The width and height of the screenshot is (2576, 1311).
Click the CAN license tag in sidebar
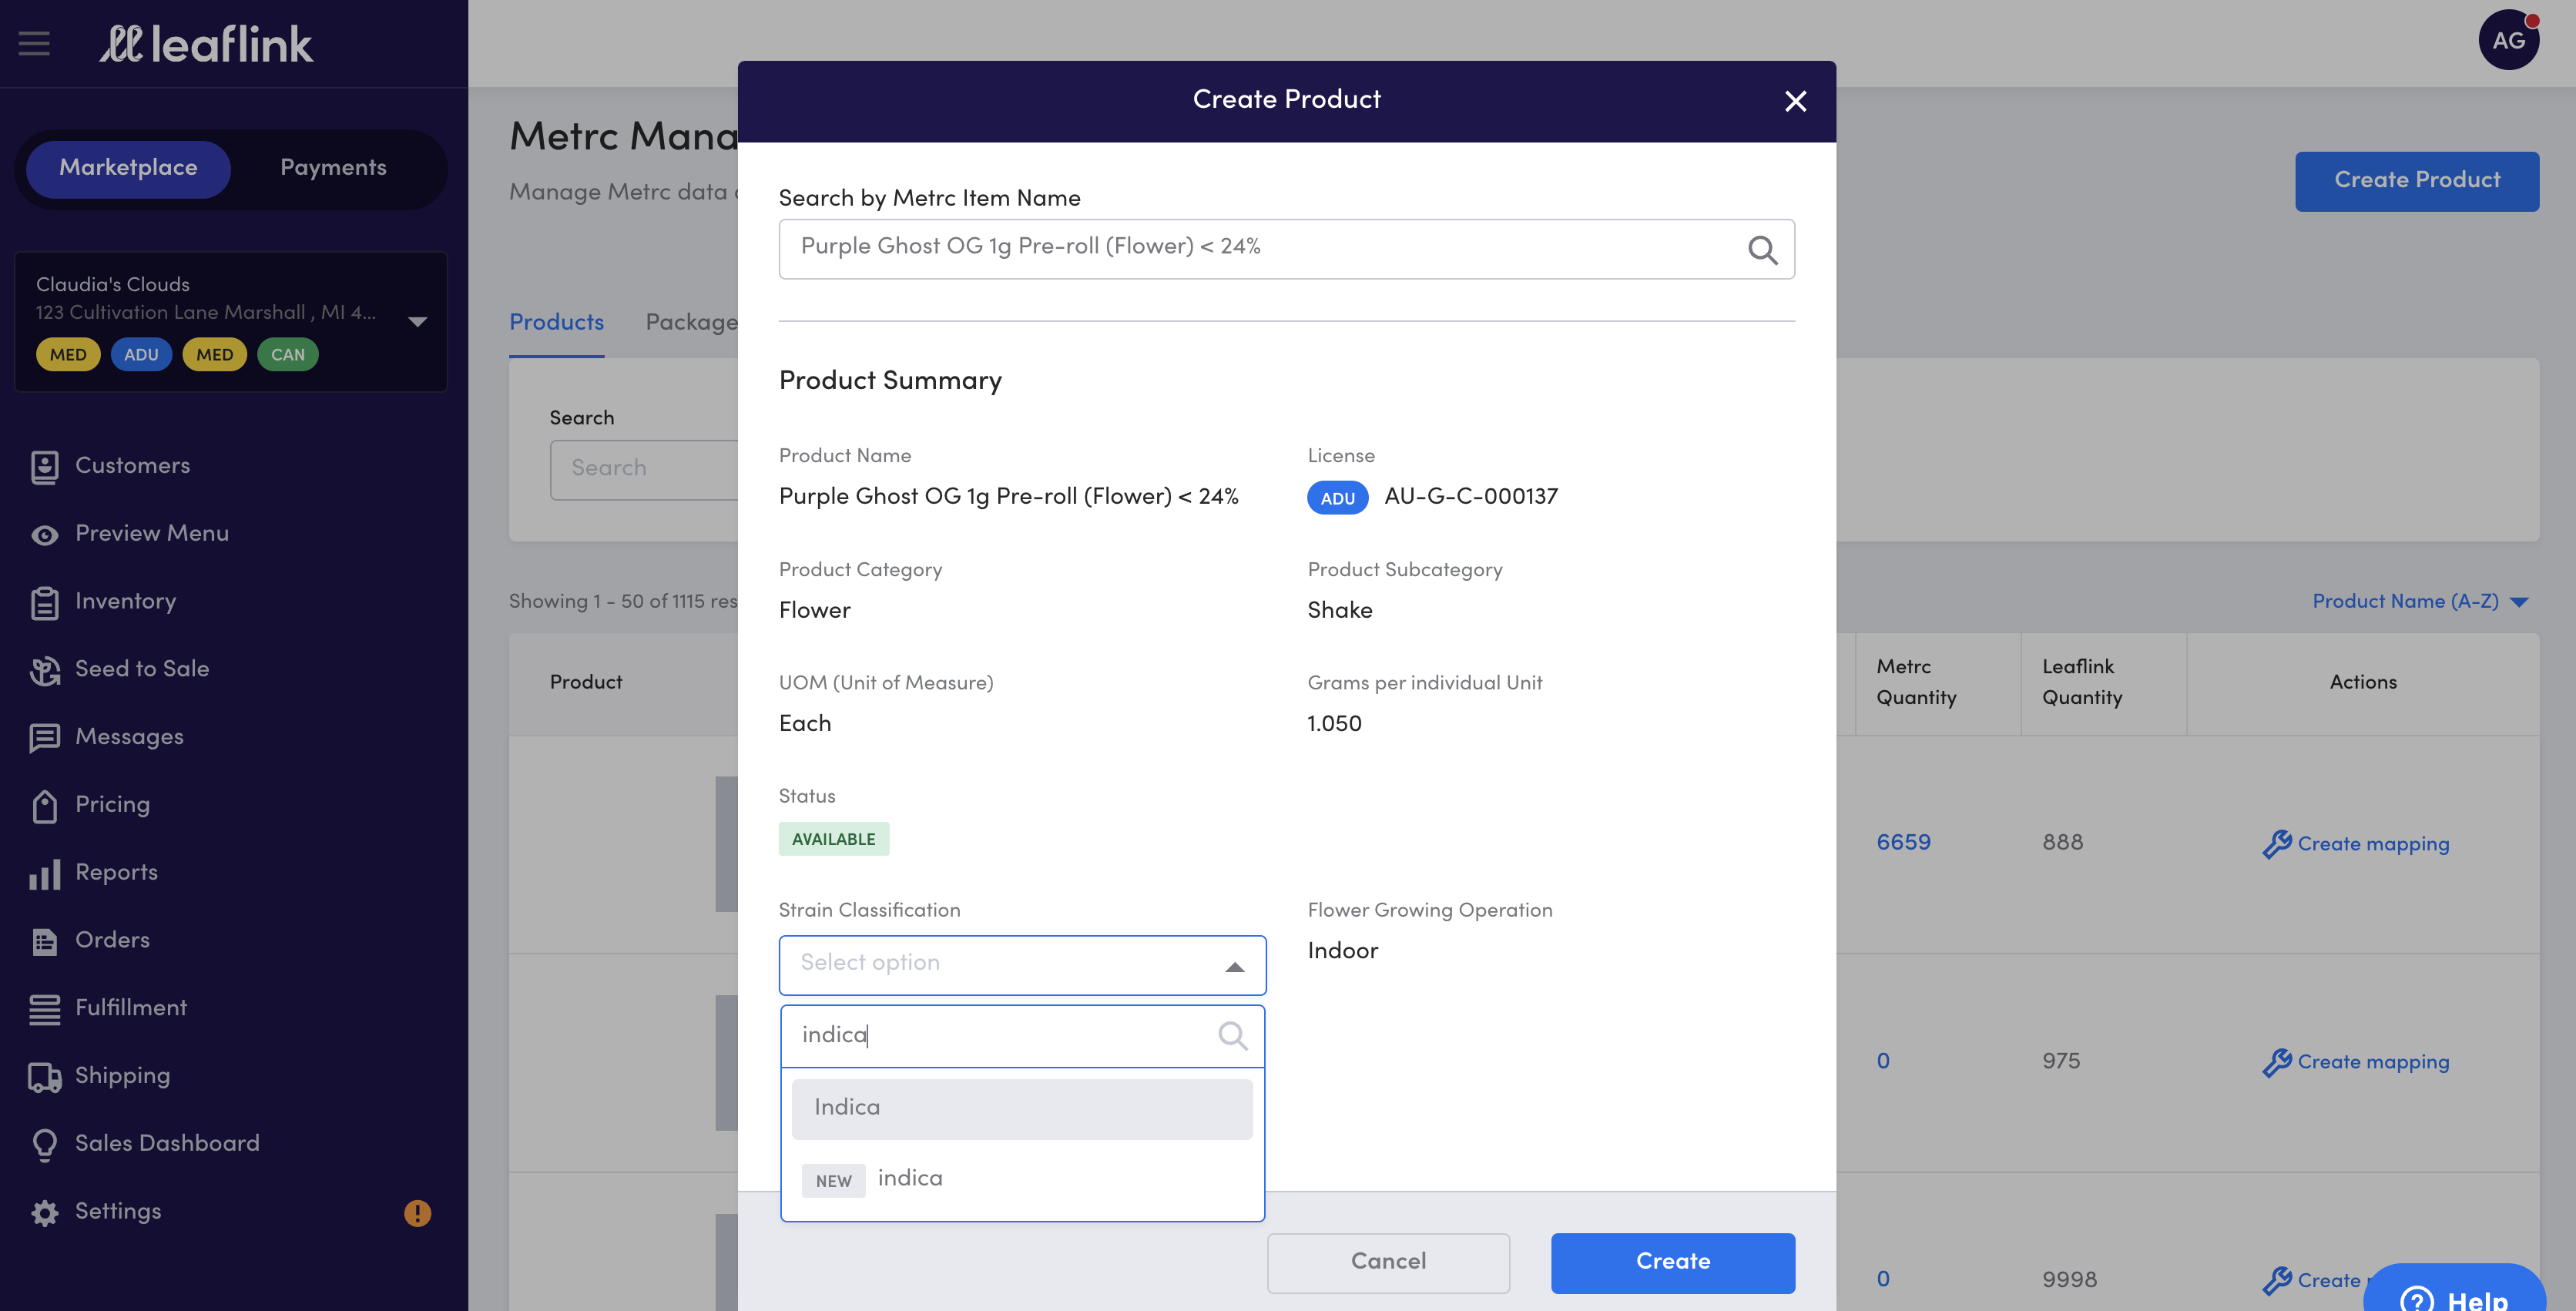click(287, 355)
